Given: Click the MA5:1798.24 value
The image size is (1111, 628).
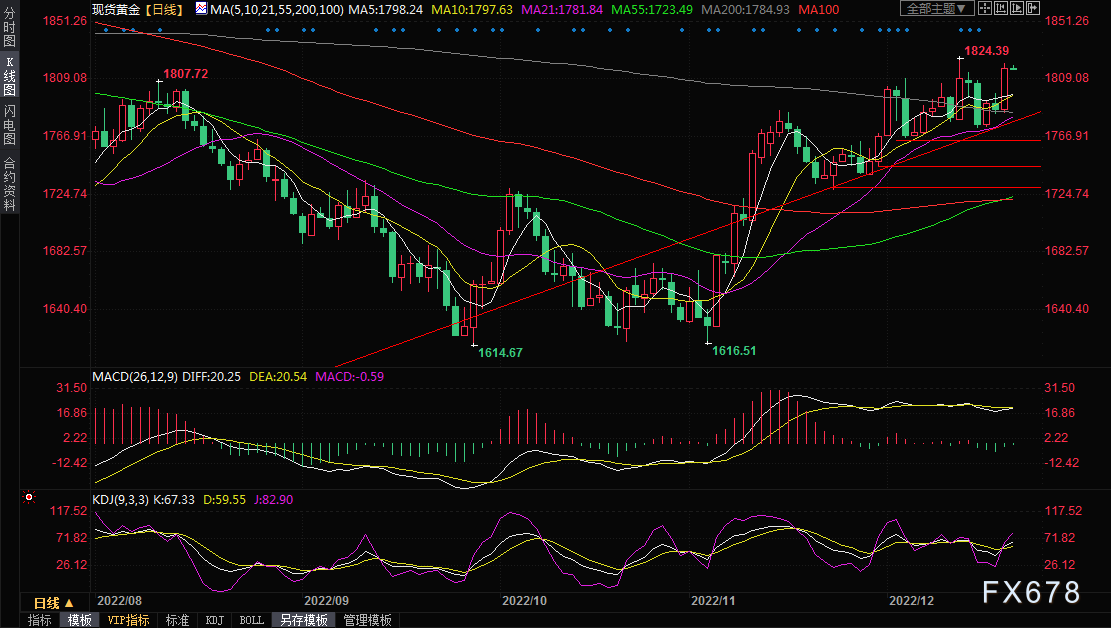Looking at the screenshot, I should (x=385, y=9).
